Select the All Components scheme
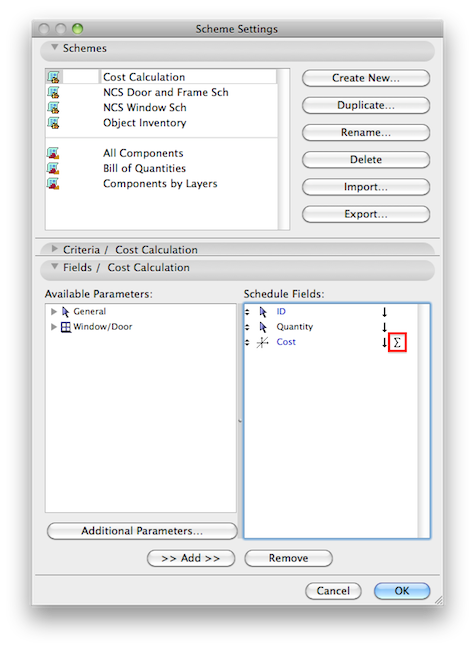The image size is (475, 649). (x=161, y=153)
